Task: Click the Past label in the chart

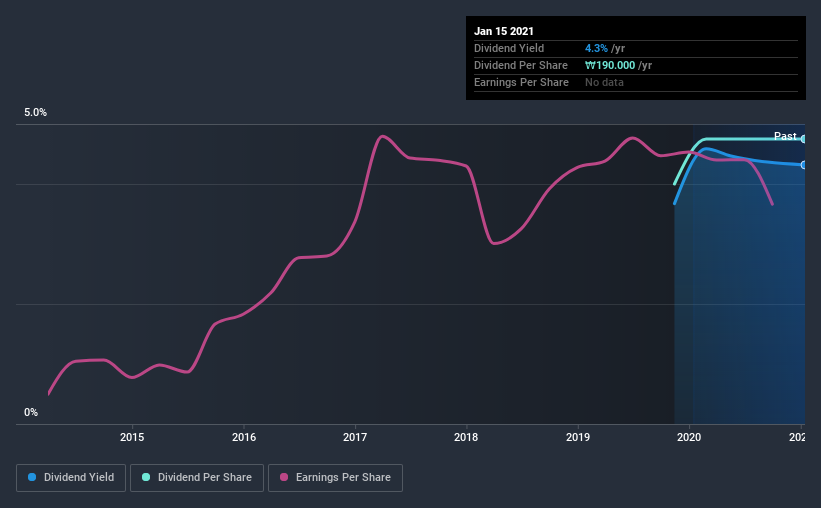Action: 785,136
